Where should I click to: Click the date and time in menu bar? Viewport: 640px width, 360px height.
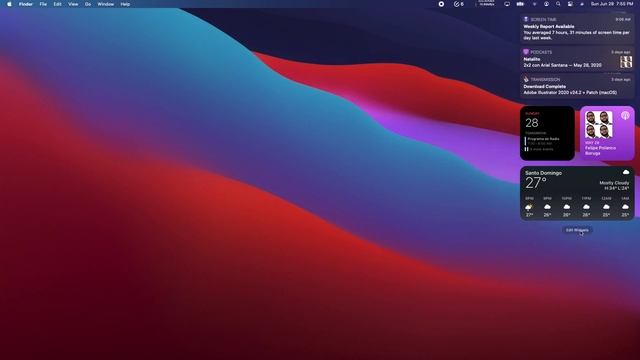tap(612, 4)
